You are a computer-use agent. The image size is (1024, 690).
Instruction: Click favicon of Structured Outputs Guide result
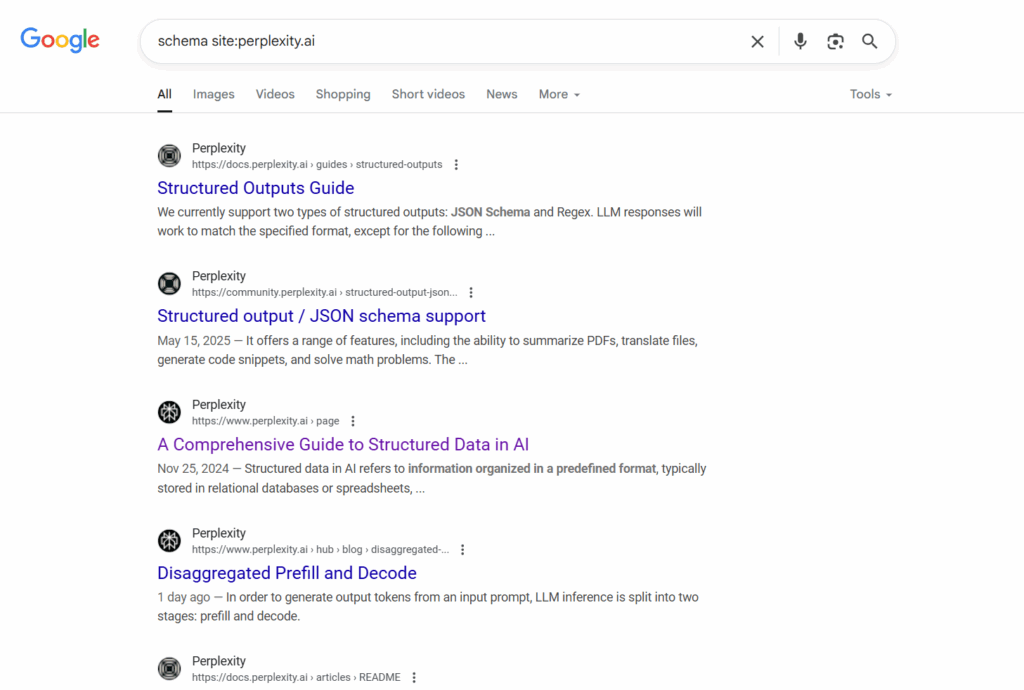(x=169, y=155)
